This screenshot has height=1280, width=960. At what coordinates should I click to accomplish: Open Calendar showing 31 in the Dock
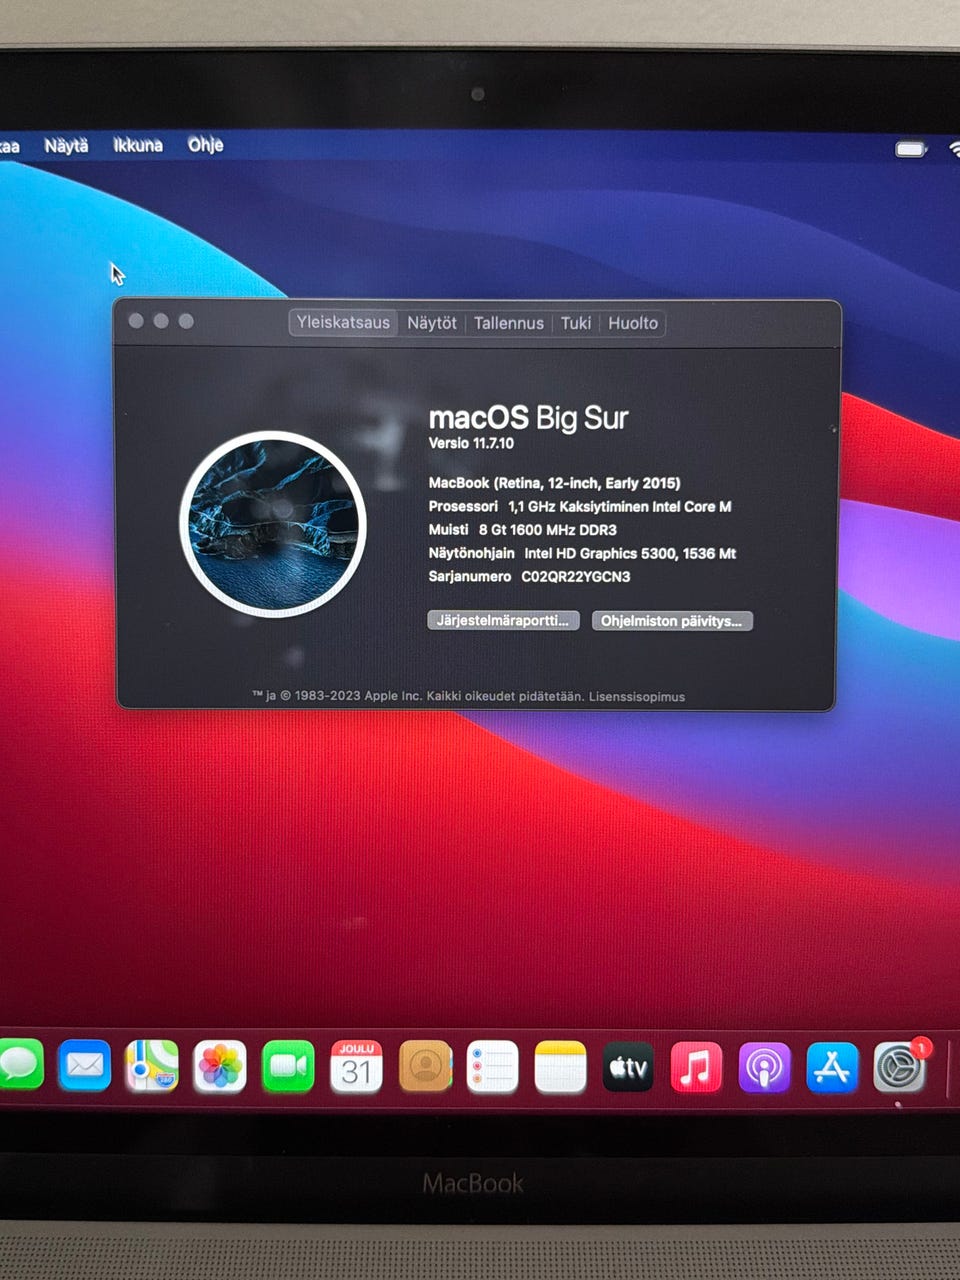click(x=356, y=1067)
